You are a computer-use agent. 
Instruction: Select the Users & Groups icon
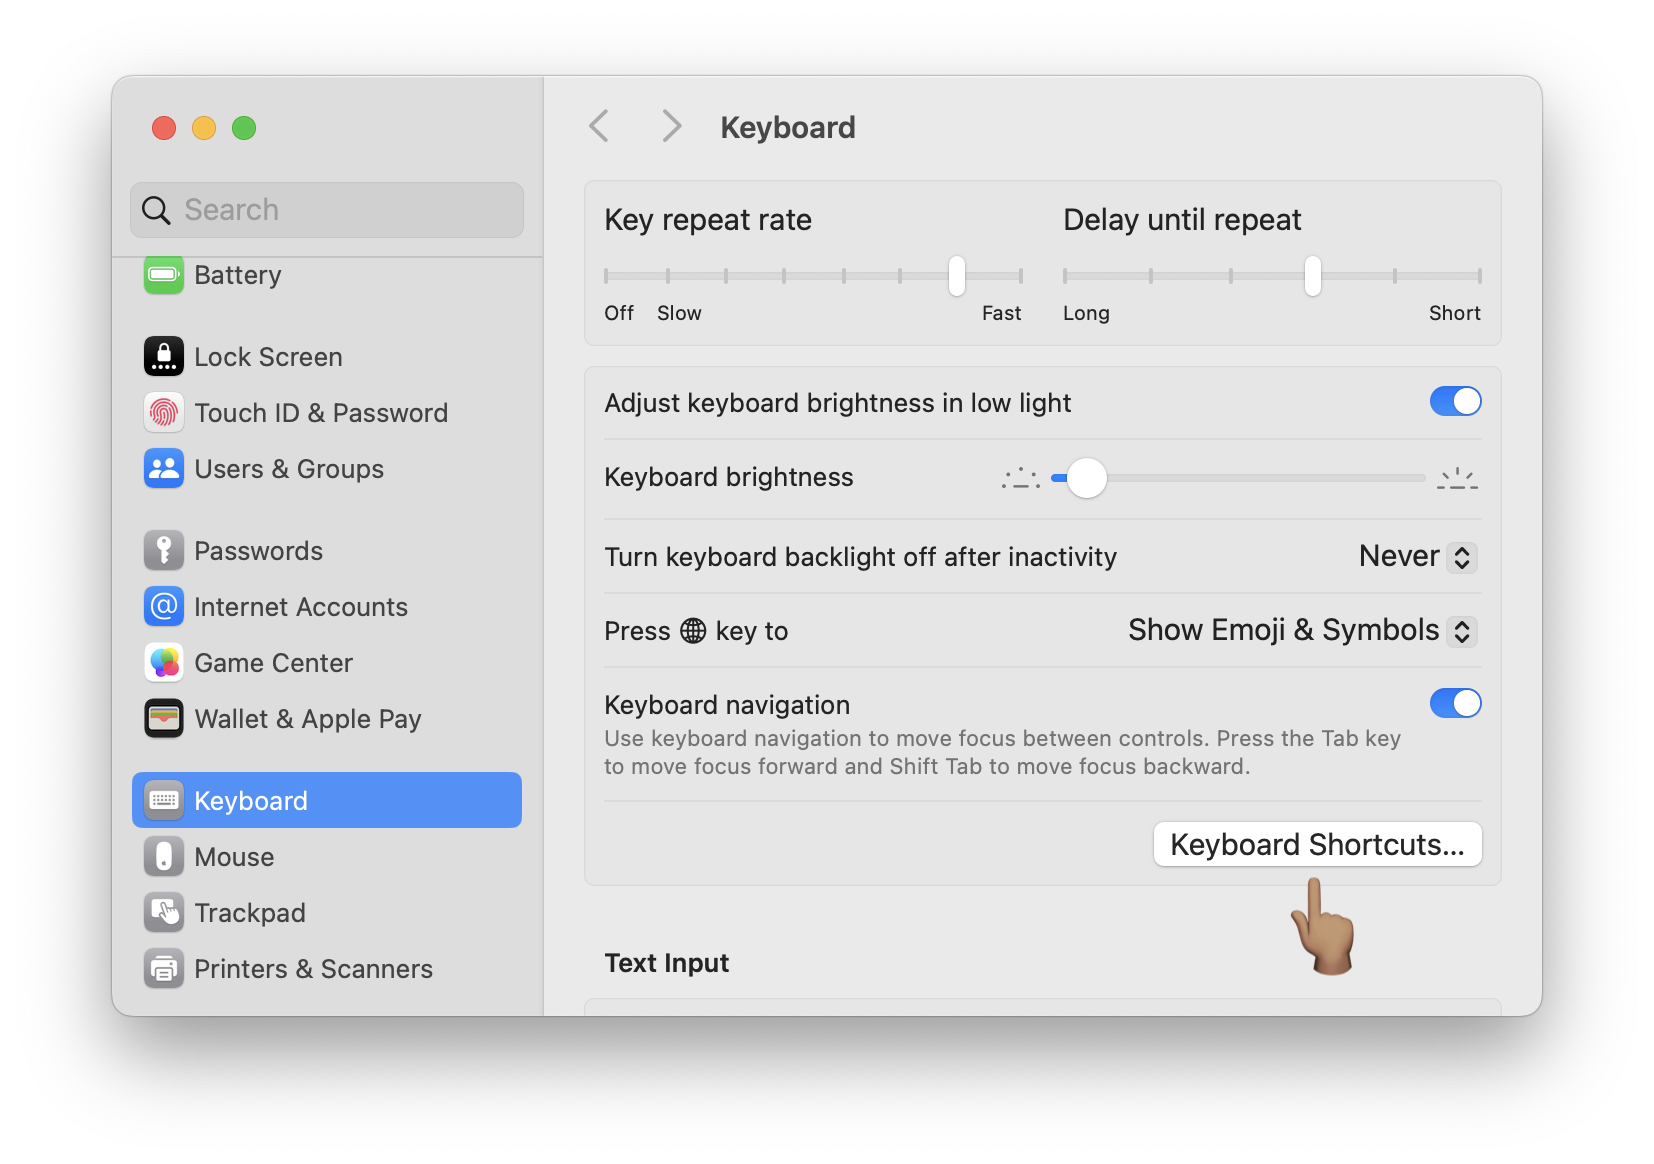[x=164, y=468]
